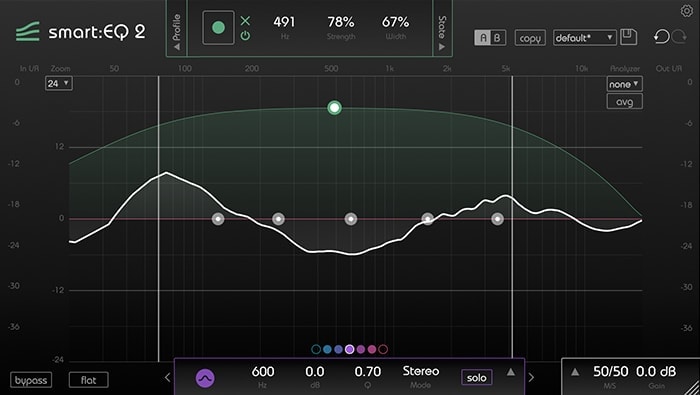Click the smart:EQ 2 logo icon
Image resolution: width=700 pixels, height=395 pixels.
click(28, 32)
